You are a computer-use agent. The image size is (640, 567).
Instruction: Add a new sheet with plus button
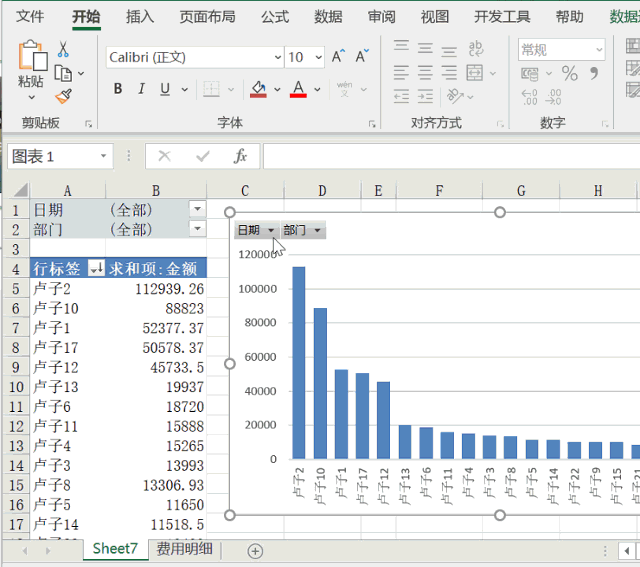tap(255, 551)
